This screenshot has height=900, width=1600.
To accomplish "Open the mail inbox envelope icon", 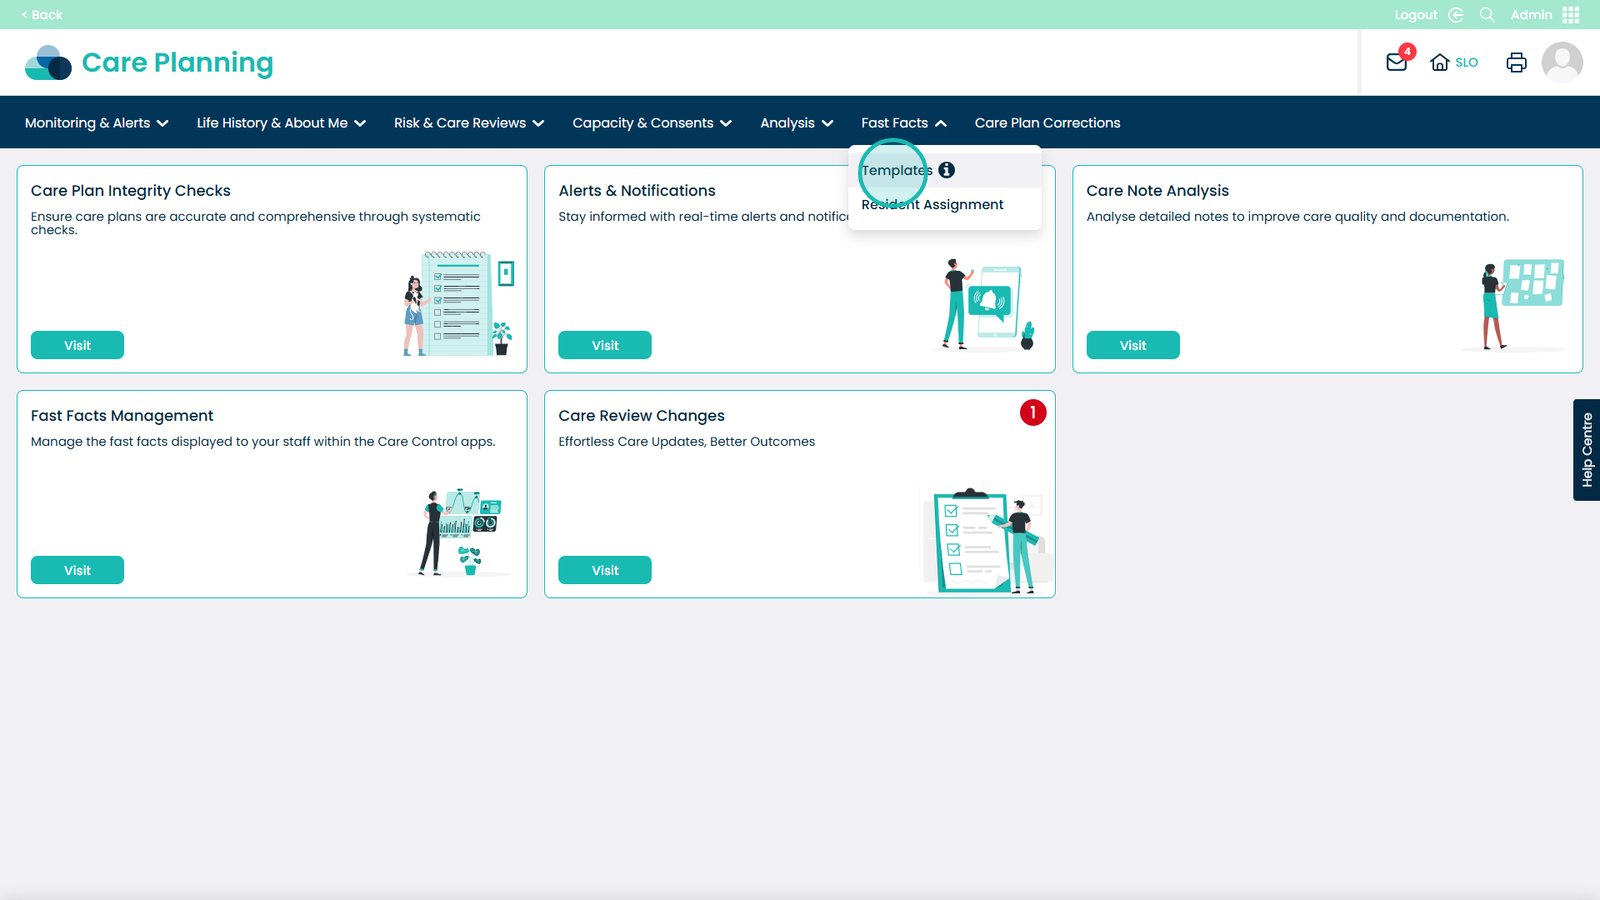I will [1396, 62].
